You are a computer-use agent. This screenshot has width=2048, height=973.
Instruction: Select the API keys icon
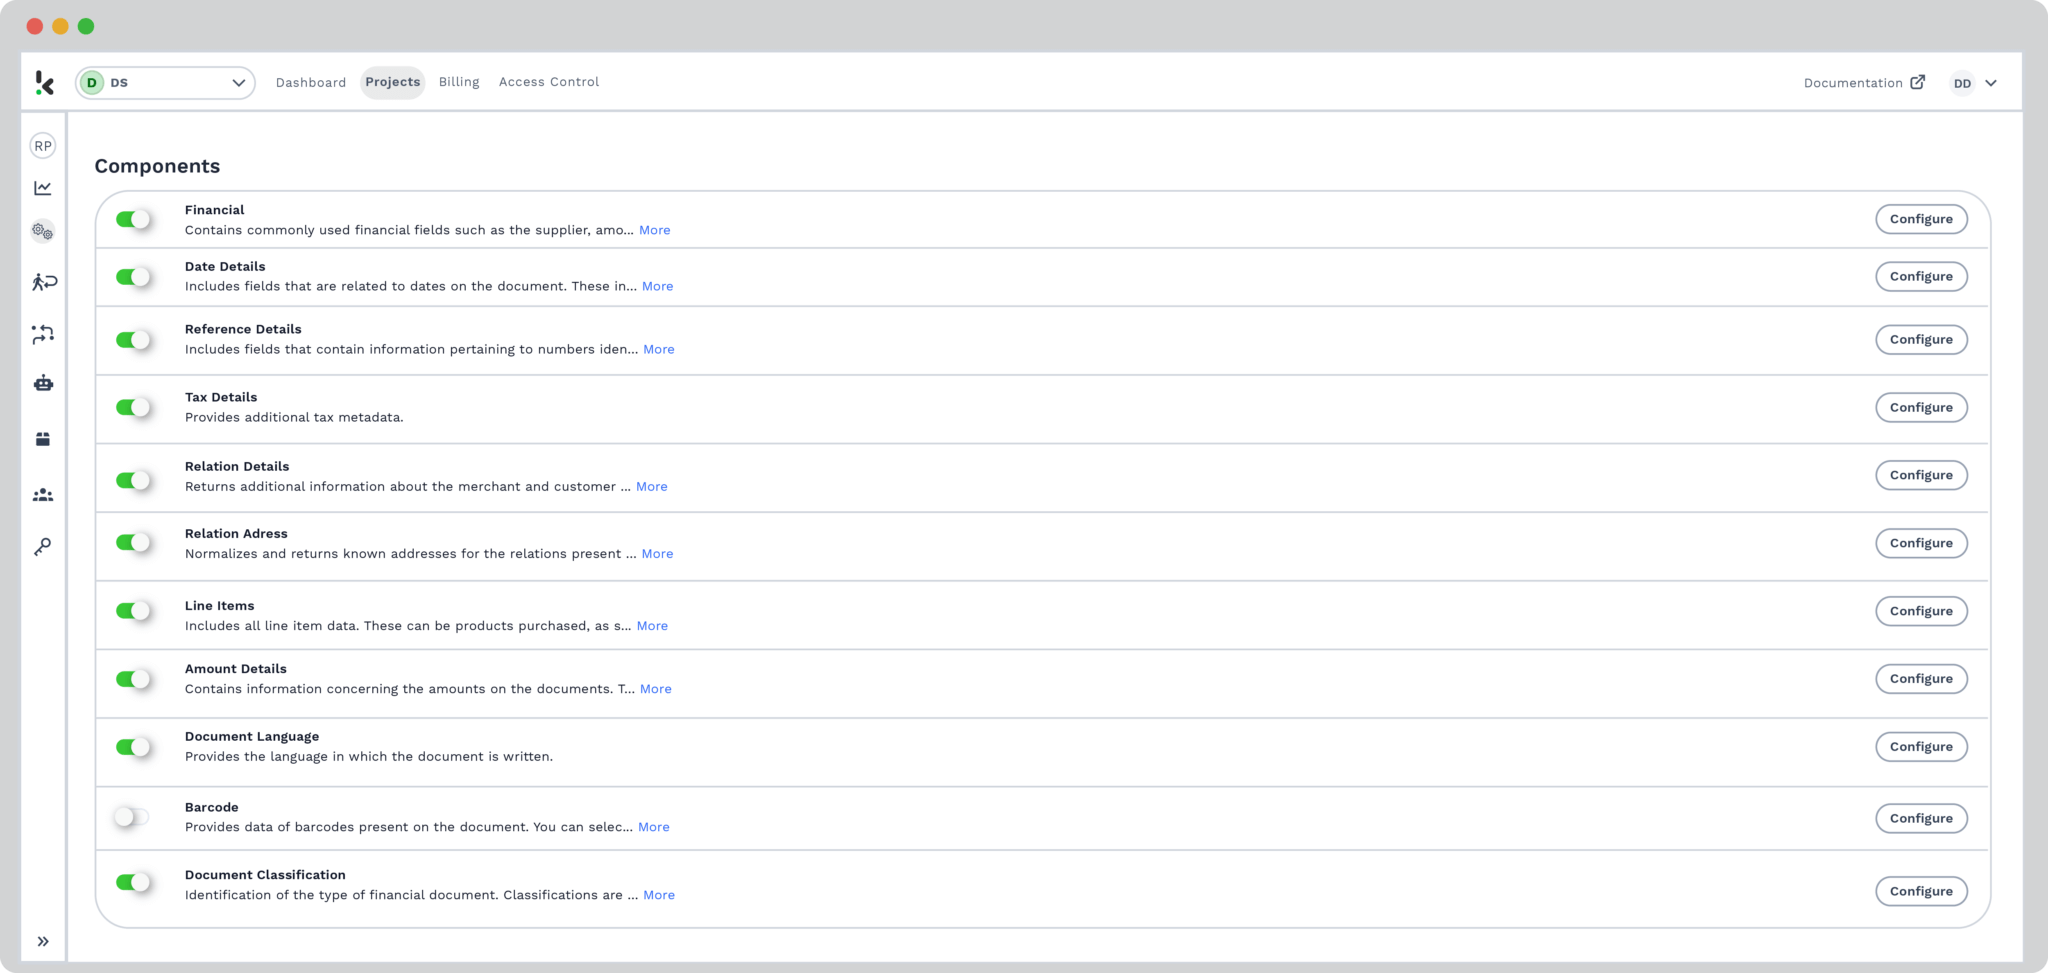(x=43, y=546)
